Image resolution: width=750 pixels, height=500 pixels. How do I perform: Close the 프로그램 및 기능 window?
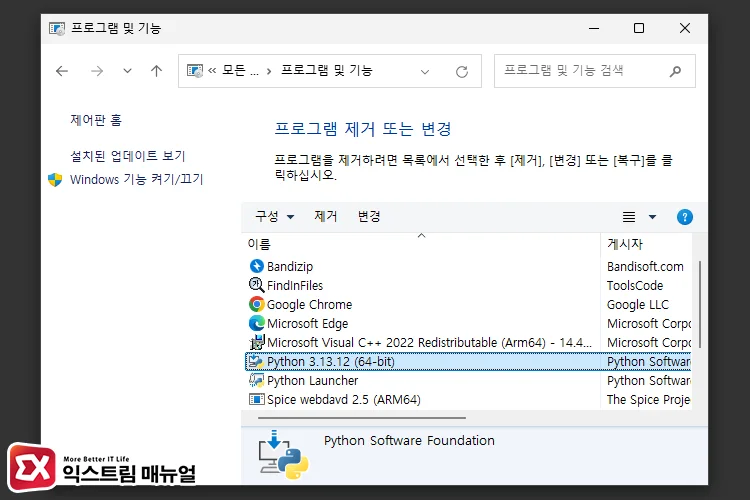(685, 28)
